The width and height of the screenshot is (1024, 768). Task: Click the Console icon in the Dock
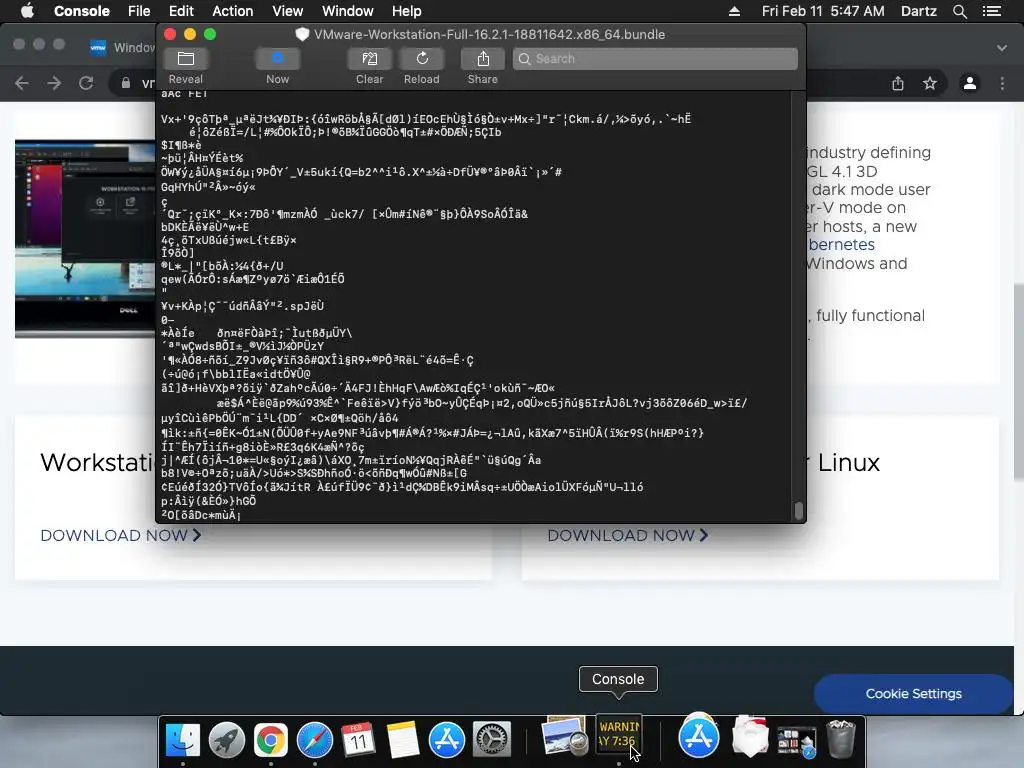point(618,735)
